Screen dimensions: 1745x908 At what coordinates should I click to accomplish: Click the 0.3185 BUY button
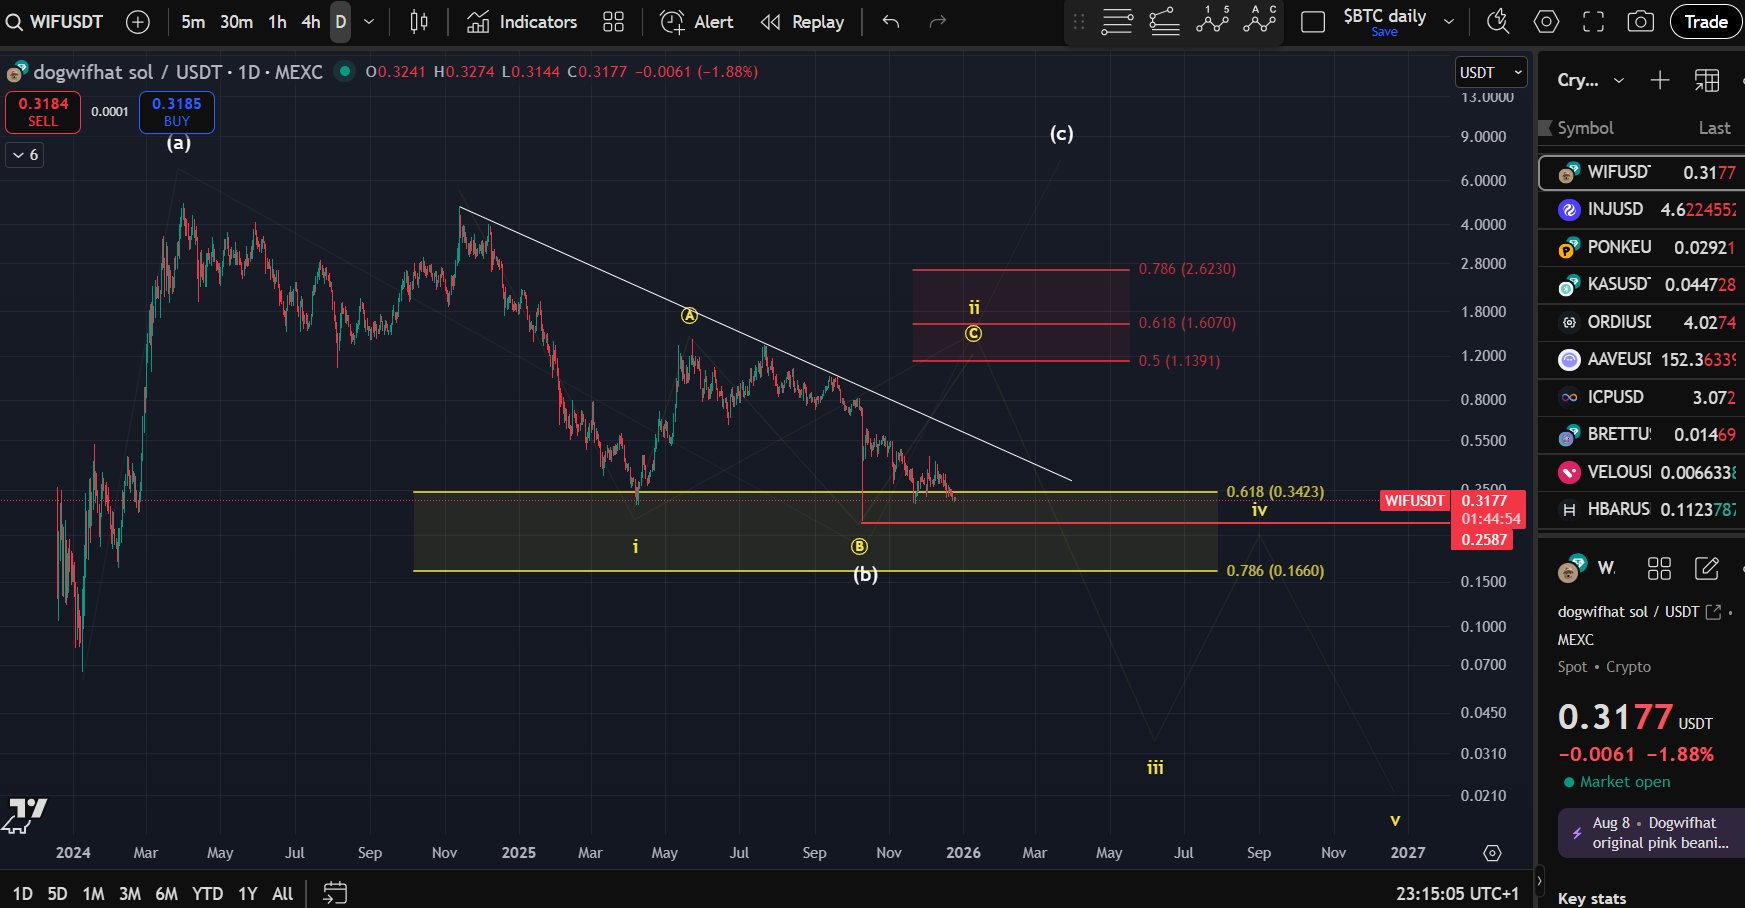(x=176, y=112)
